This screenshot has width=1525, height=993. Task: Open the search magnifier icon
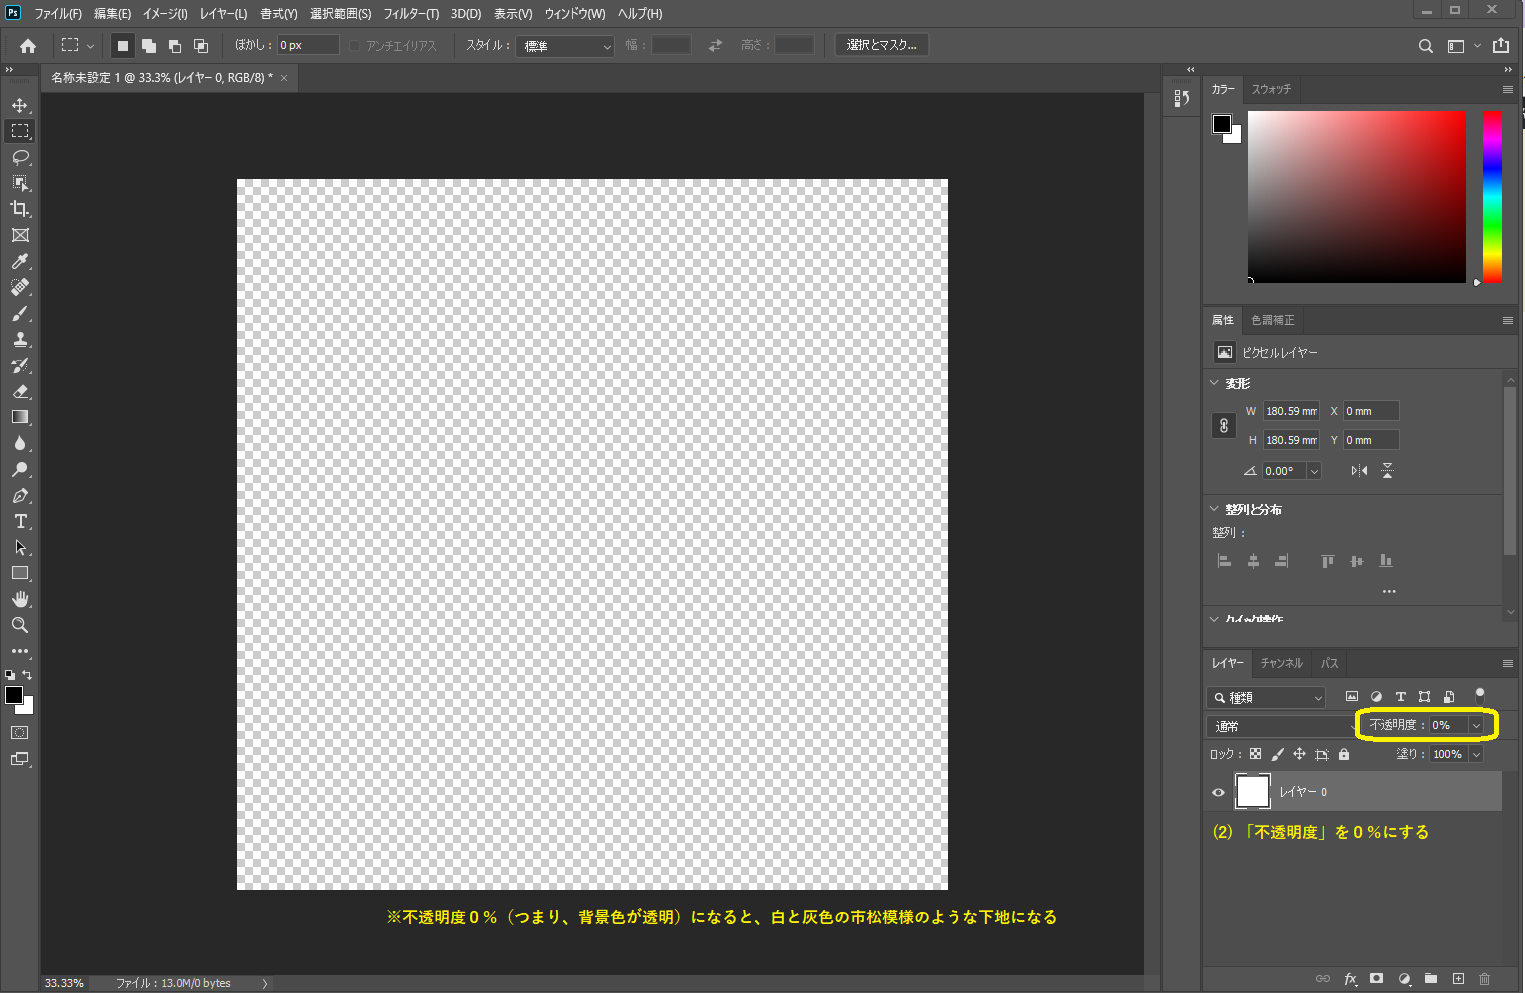click(x=1426, y=46)
